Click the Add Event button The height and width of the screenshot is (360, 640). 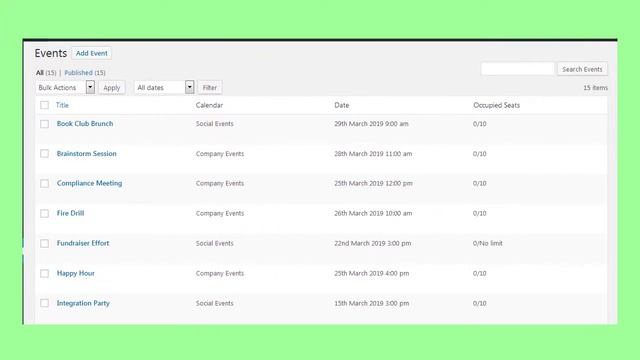pos(91,53)
